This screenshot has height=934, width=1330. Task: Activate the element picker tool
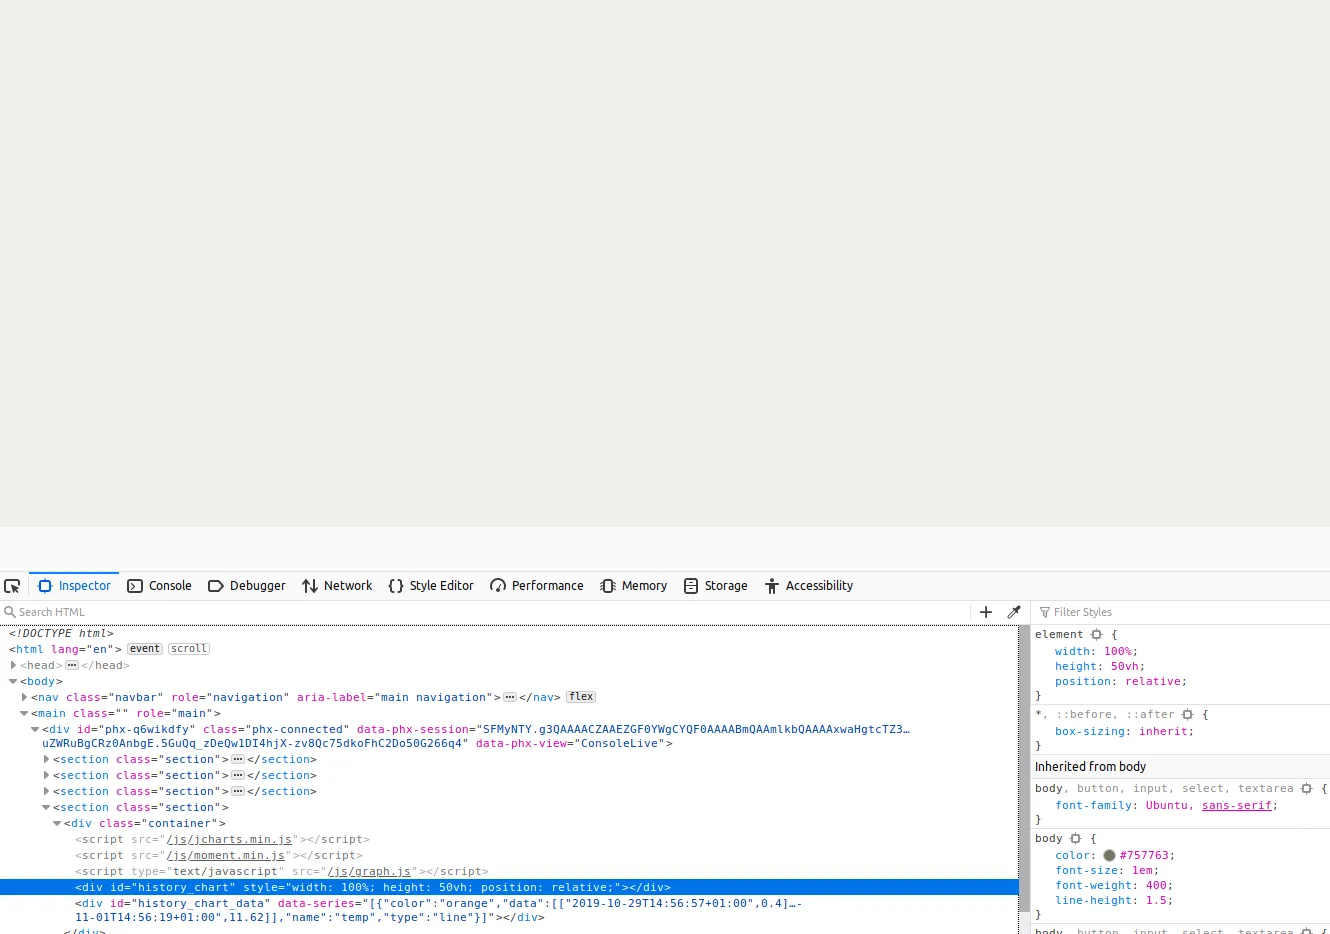[12, 586]
